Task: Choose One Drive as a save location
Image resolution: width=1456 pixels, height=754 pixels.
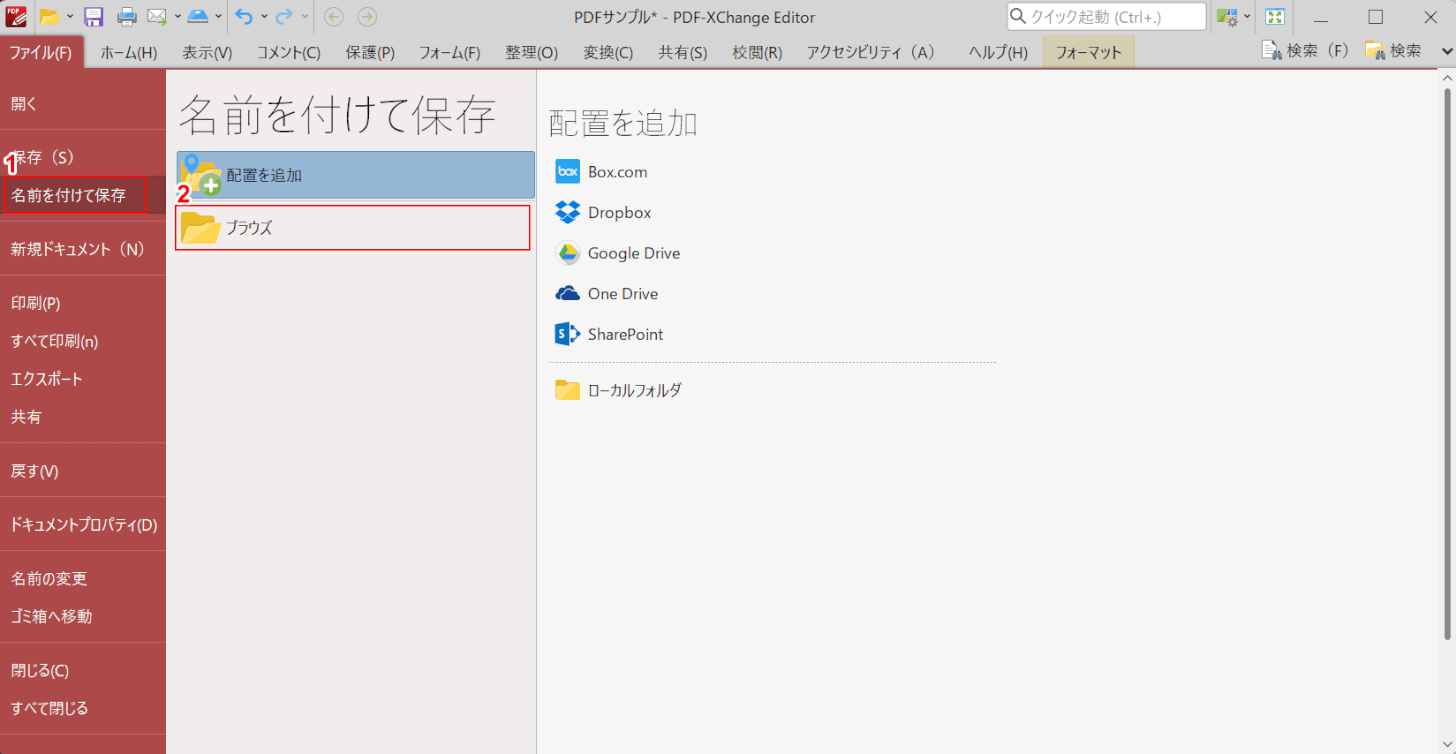Action: pos(607,294)
